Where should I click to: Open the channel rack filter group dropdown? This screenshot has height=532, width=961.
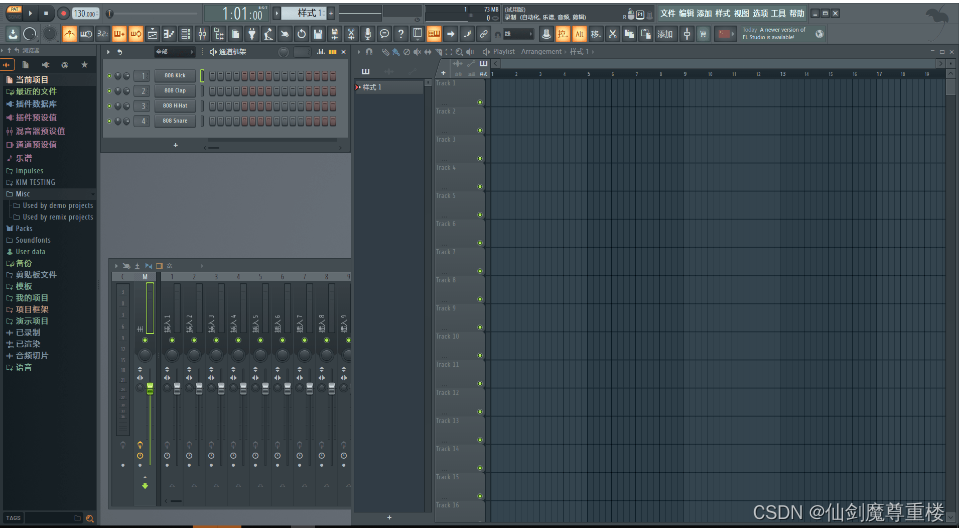pyautogui.click(x=174, y=52)
